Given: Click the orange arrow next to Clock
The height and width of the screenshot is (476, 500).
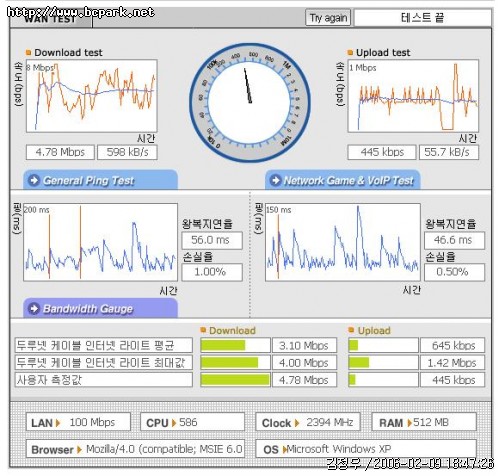Looking at the screenshot, I should click(x=297, y=423).
